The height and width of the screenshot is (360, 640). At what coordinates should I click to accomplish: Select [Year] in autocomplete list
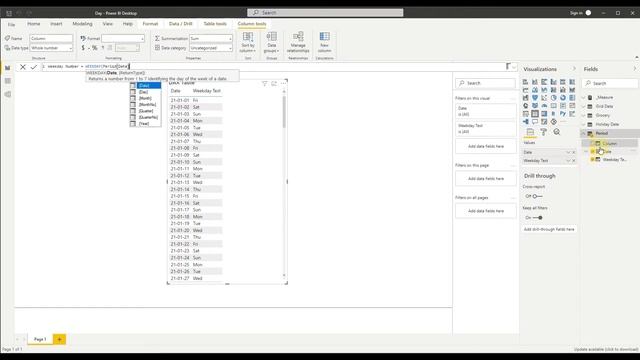tap(145, 124)
